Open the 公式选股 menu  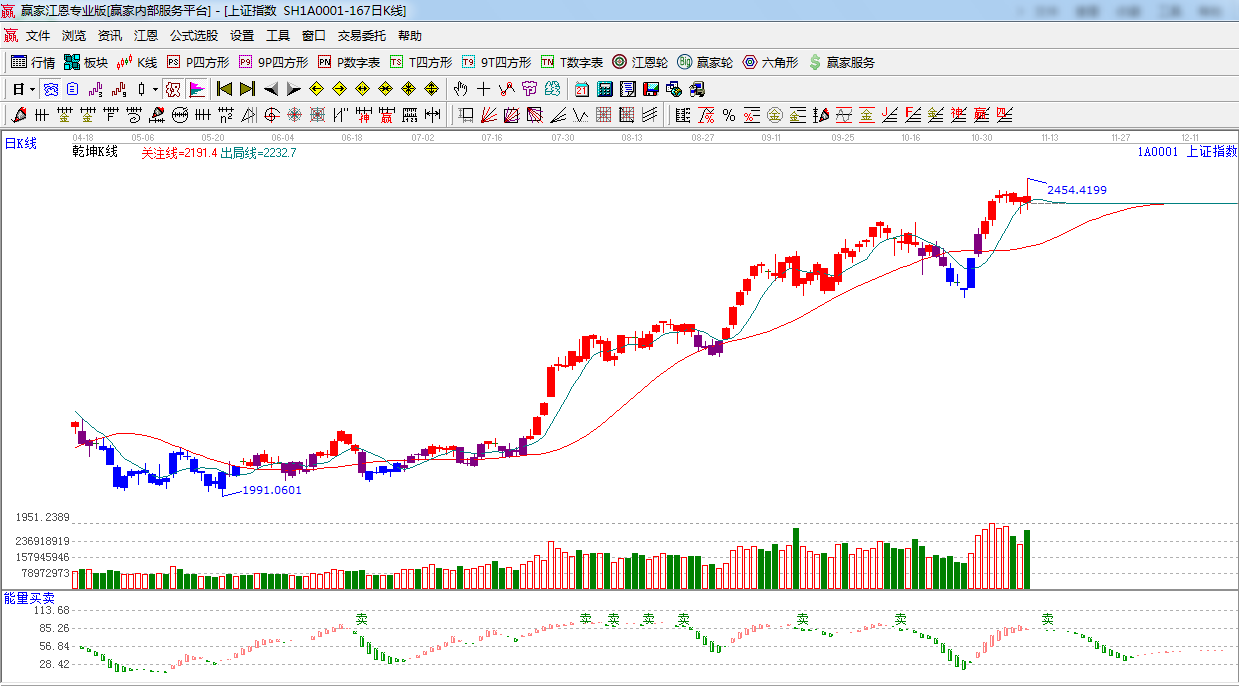coord(193,35)
